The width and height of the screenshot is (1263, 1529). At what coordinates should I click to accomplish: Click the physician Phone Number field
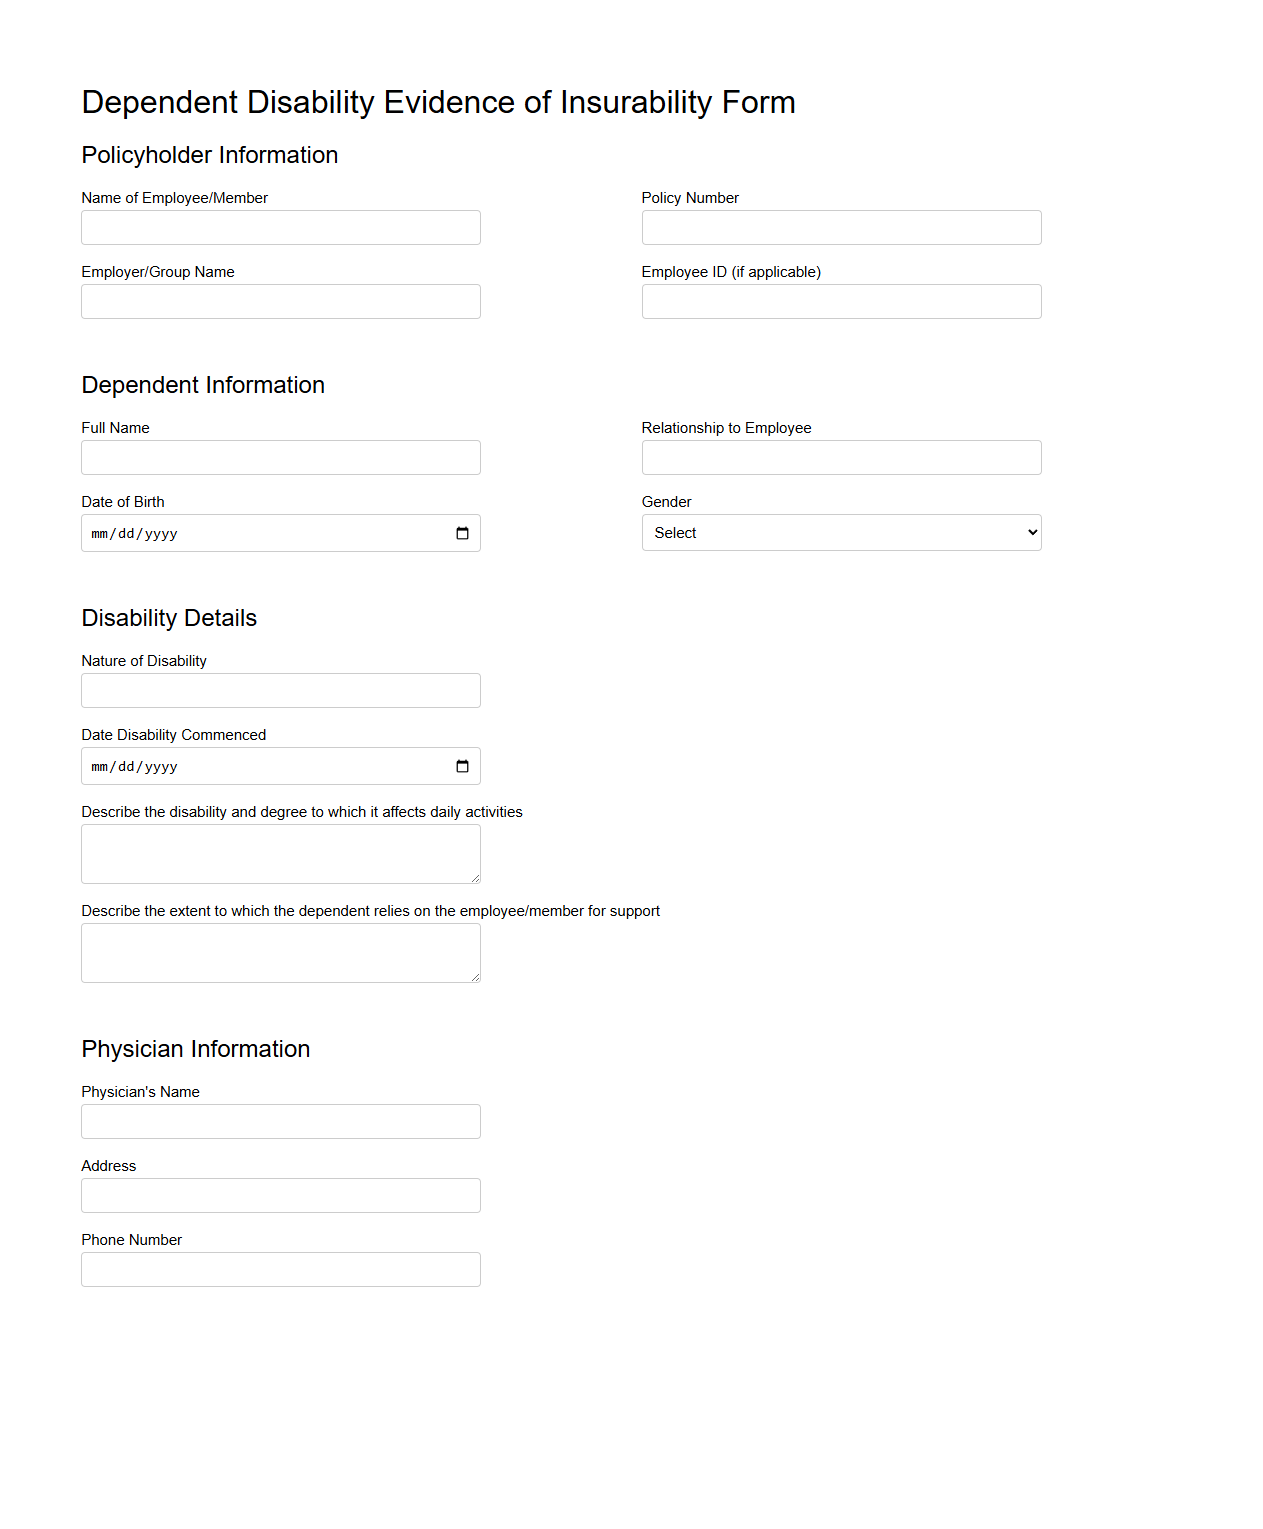pyautogui.click(x=280, y=1269)
